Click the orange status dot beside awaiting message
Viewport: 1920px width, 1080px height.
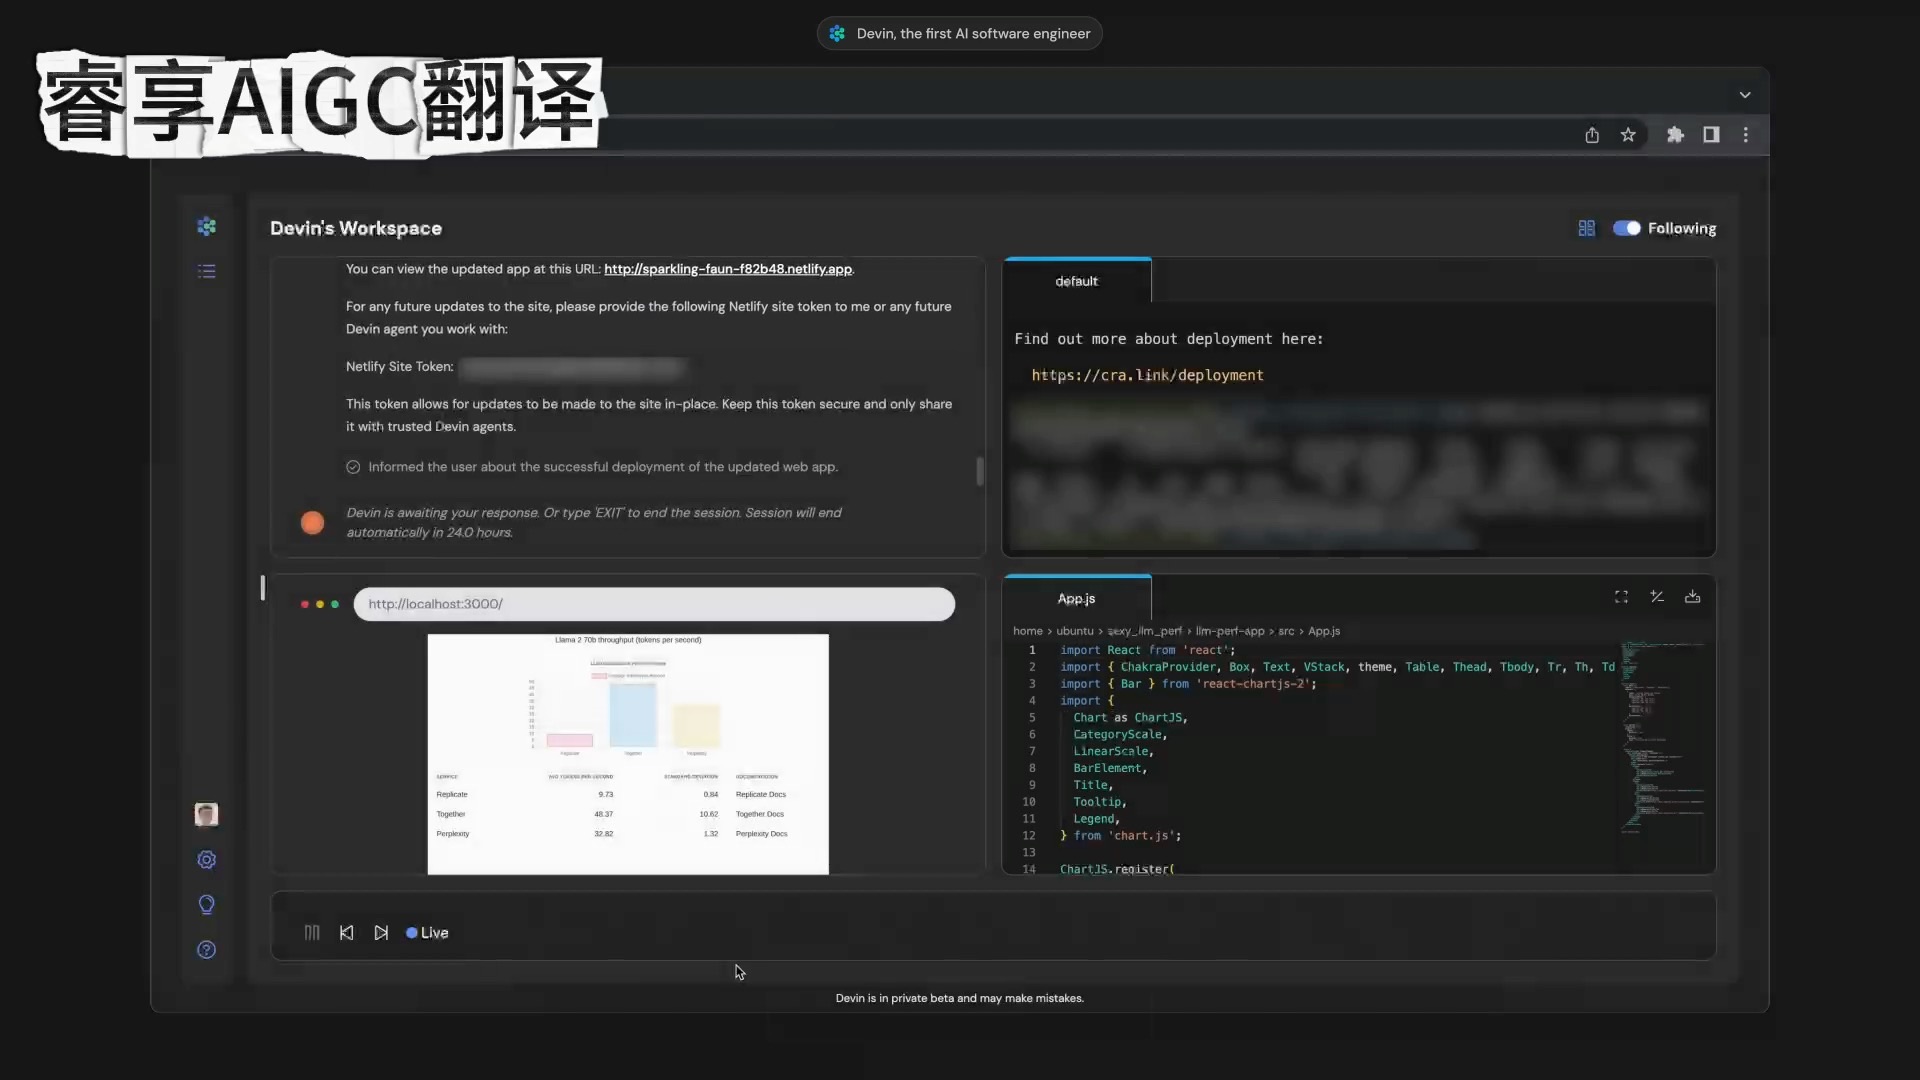click(x=312, y=523)
